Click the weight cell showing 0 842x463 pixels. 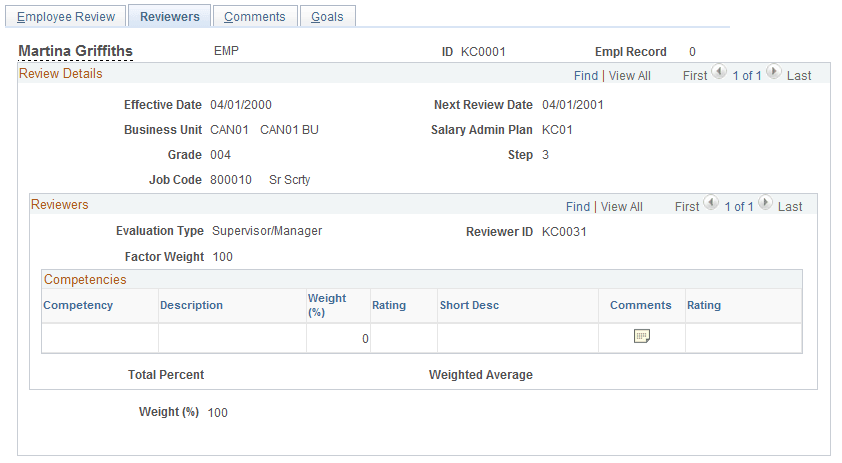339,338
